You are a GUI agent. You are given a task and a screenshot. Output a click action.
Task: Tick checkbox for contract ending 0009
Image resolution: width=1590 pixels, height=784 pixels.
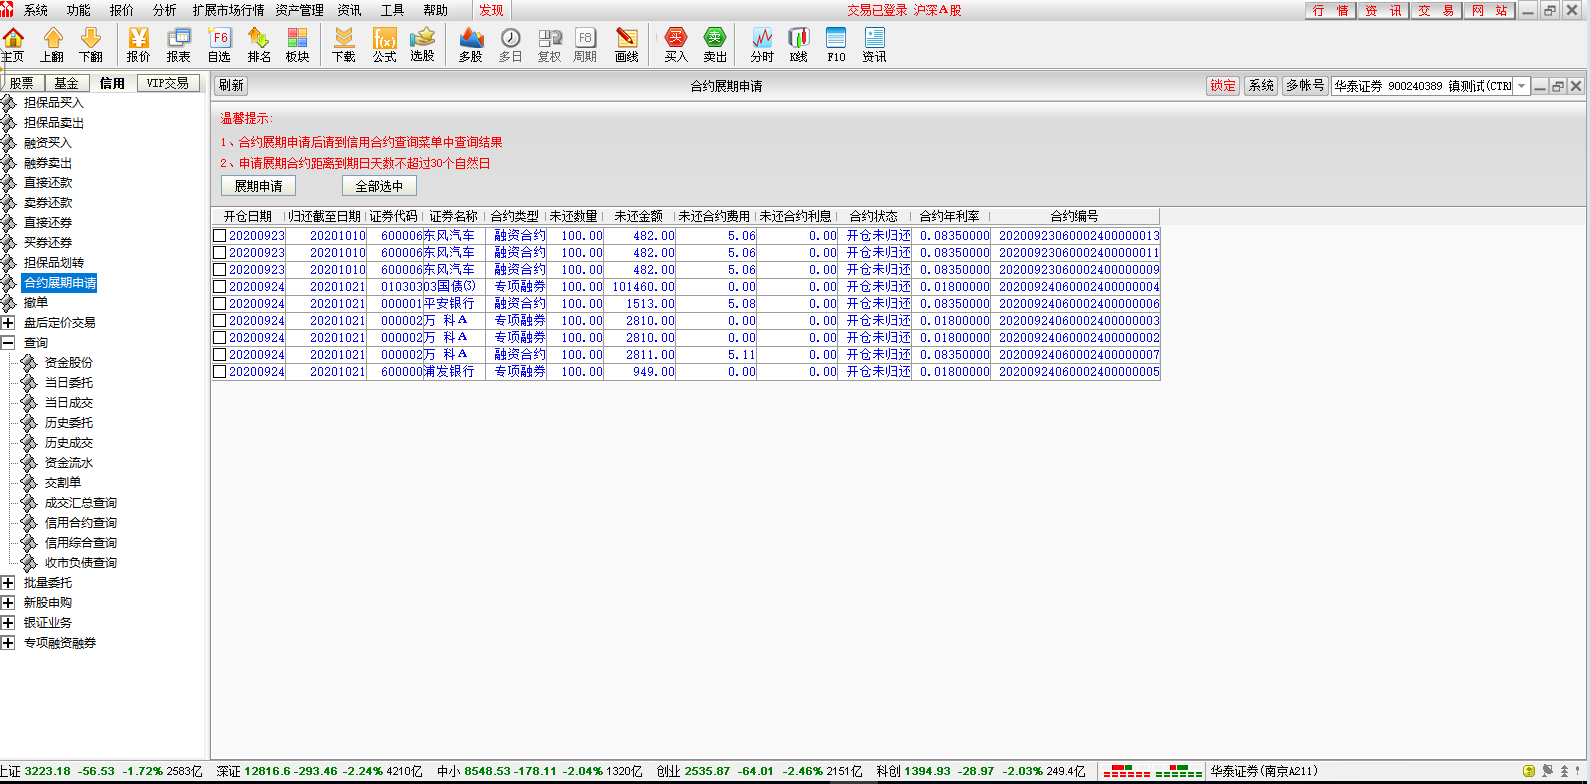tap(219, 270)
